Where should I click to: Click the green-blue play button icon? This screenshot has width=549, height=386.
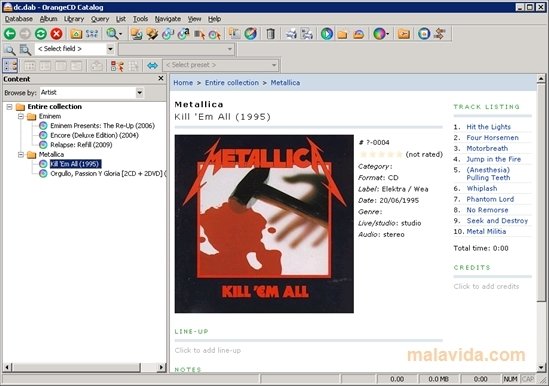pos(327,34)
